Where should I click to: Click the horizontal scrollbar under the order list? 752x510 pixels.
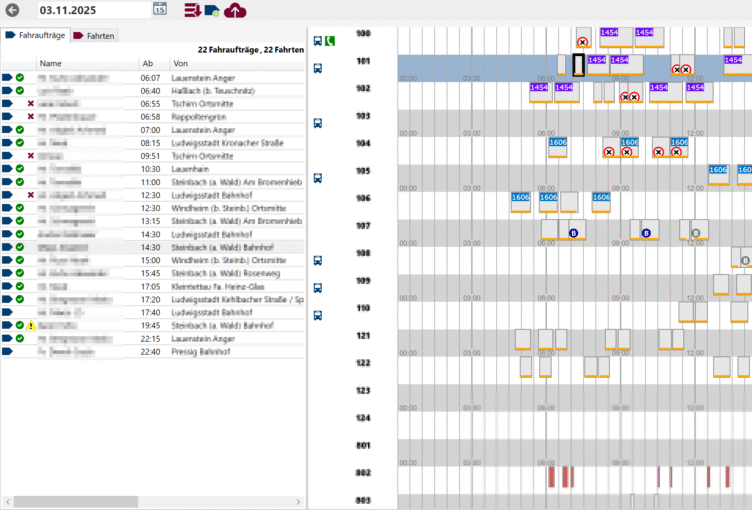(150, 500)
